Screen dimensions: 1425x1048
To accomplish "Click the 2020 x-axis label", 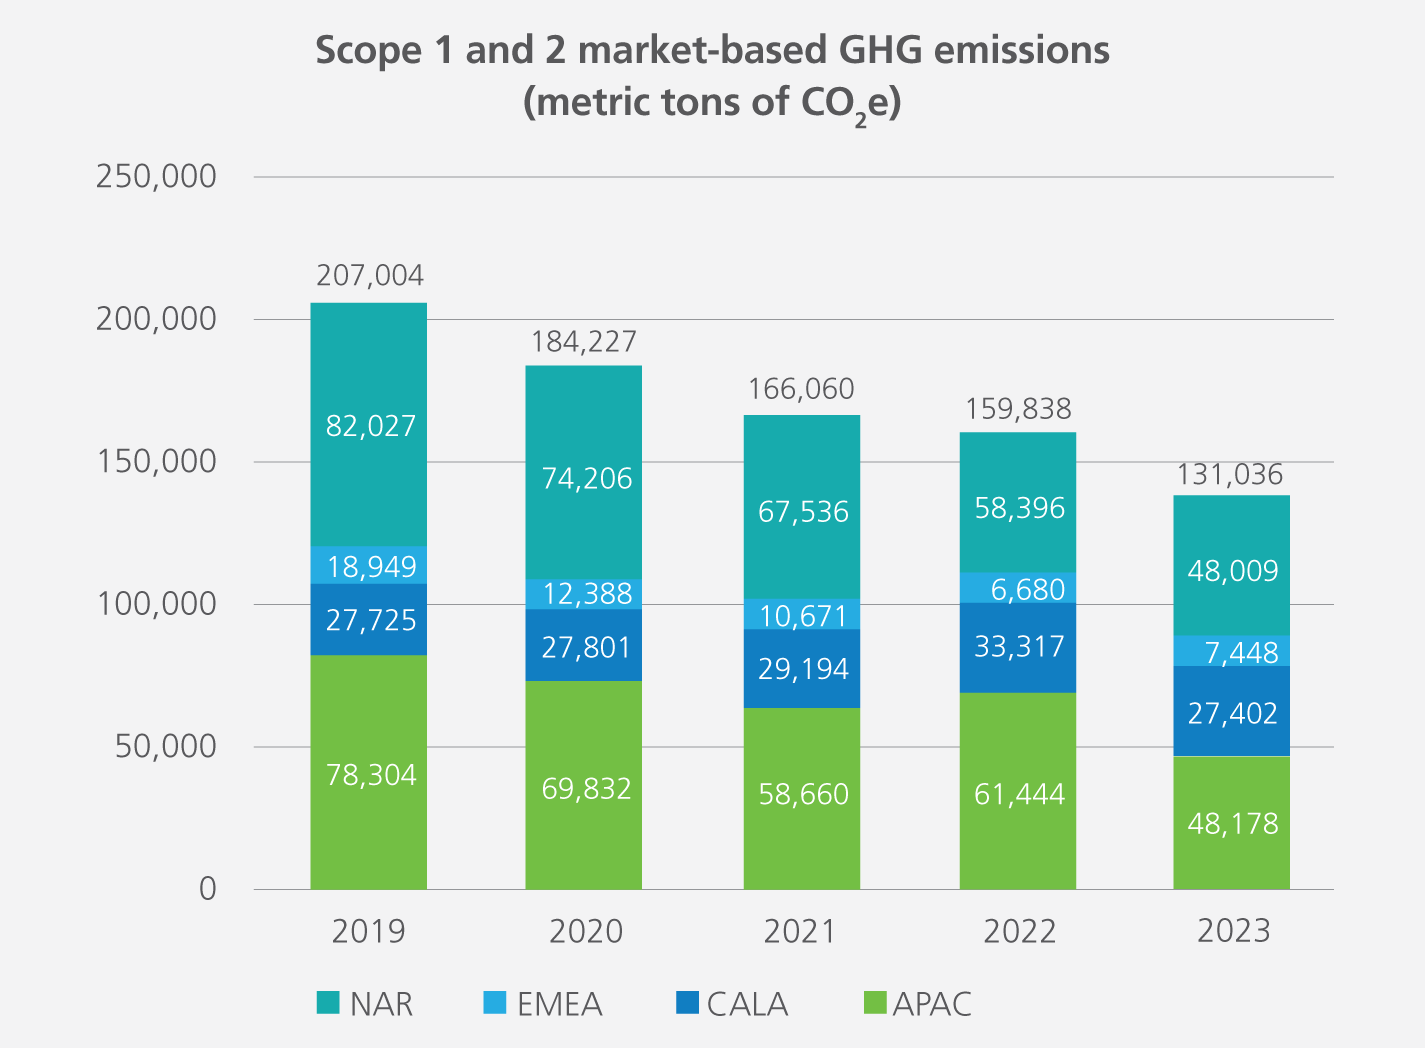I will (x=586, y=931).
